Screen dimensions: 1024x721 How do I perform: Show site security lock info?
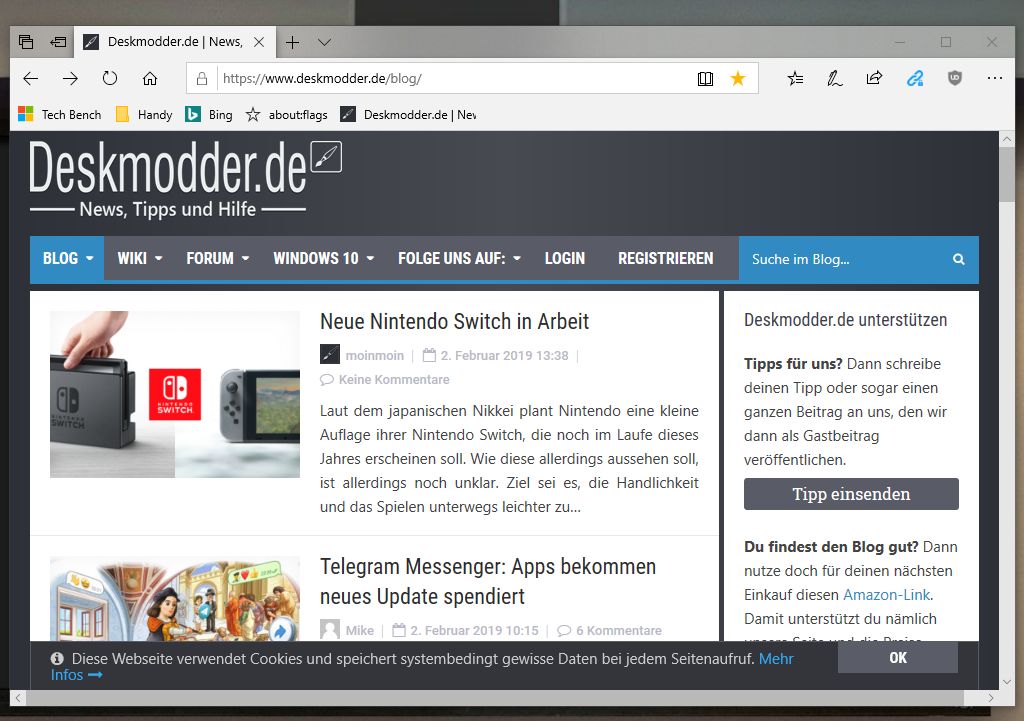click(x=202, y=78)
